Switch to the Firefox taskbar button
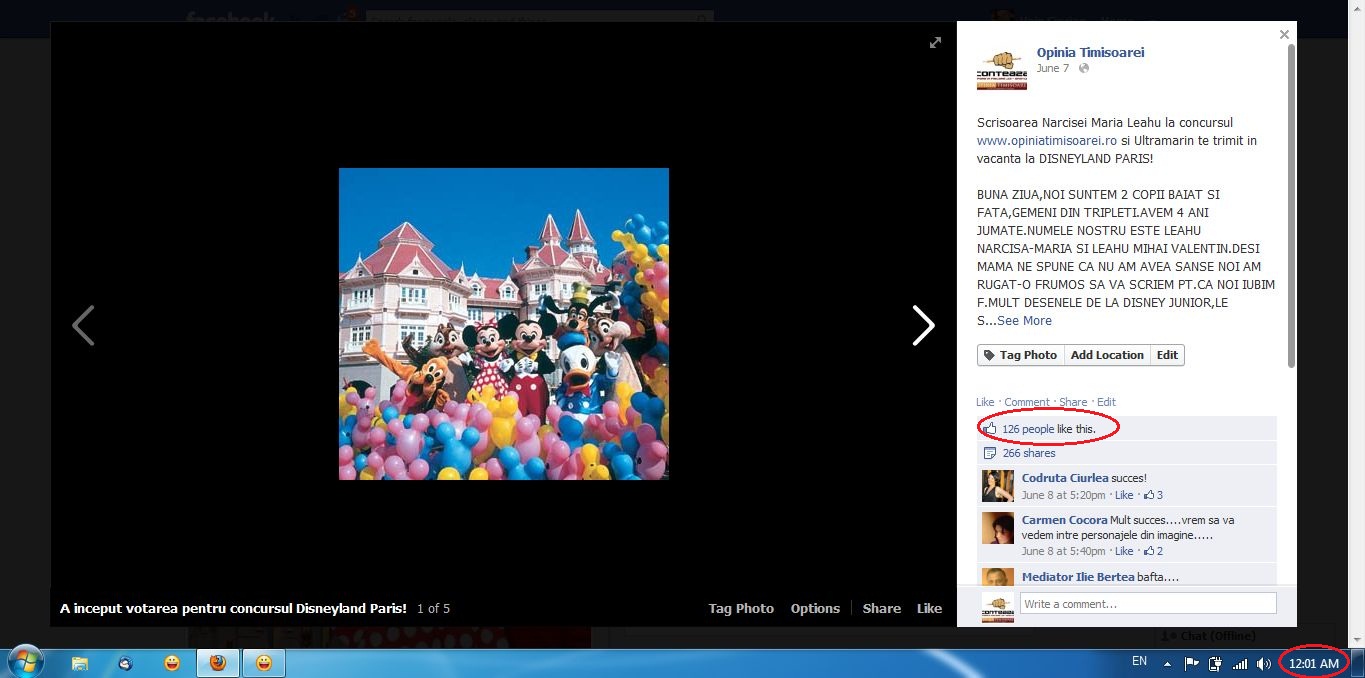Image resolution: width=1365 pixels, height=678 pixels. [217, 663]
